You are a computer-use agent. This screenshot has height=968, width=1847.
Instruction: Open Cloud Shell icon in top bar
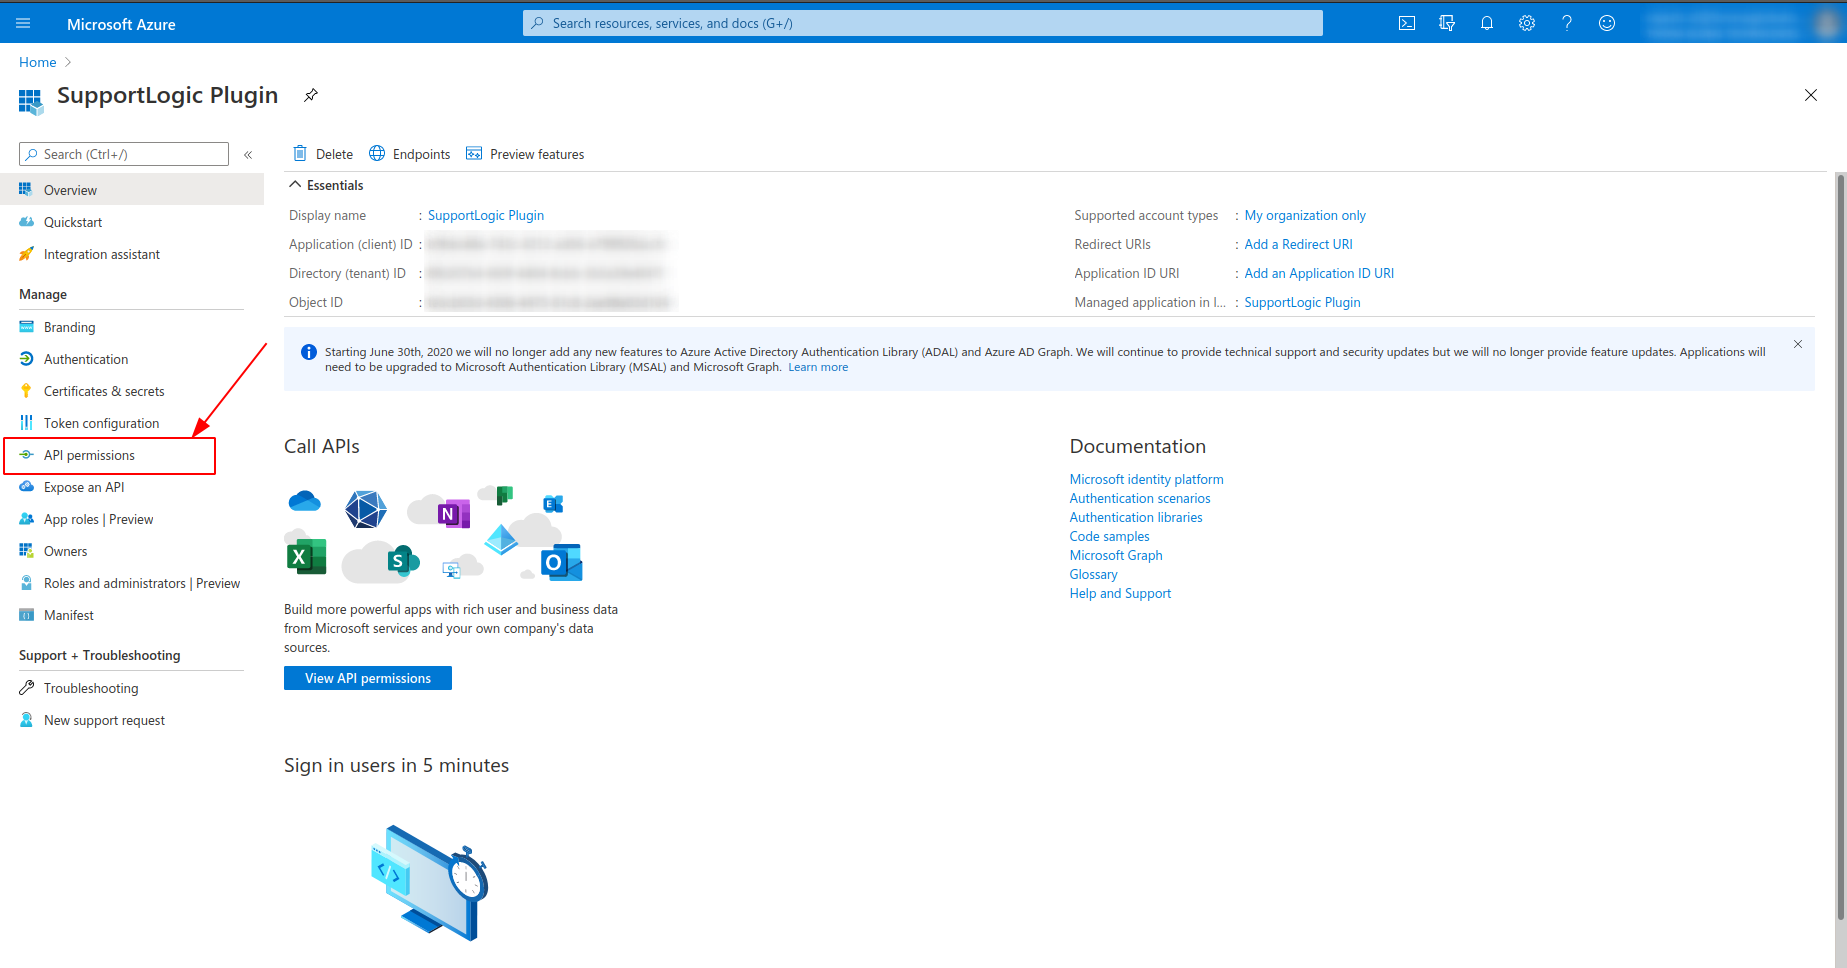pyautogui.click(x=1407, y=23)
